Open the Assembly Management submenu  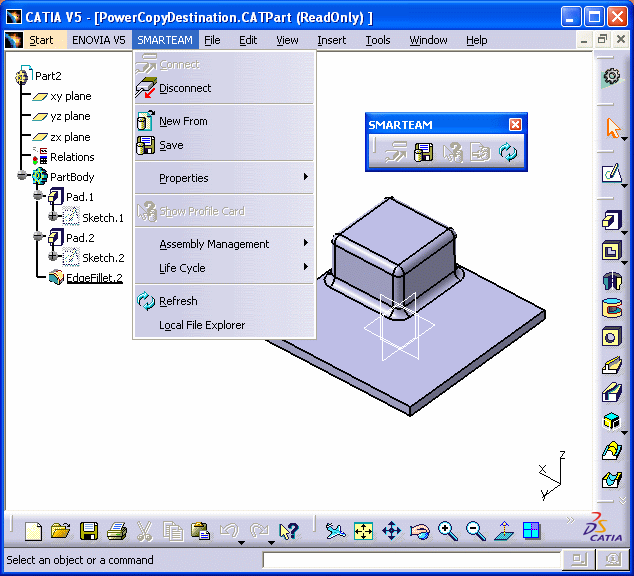[214, 244]
